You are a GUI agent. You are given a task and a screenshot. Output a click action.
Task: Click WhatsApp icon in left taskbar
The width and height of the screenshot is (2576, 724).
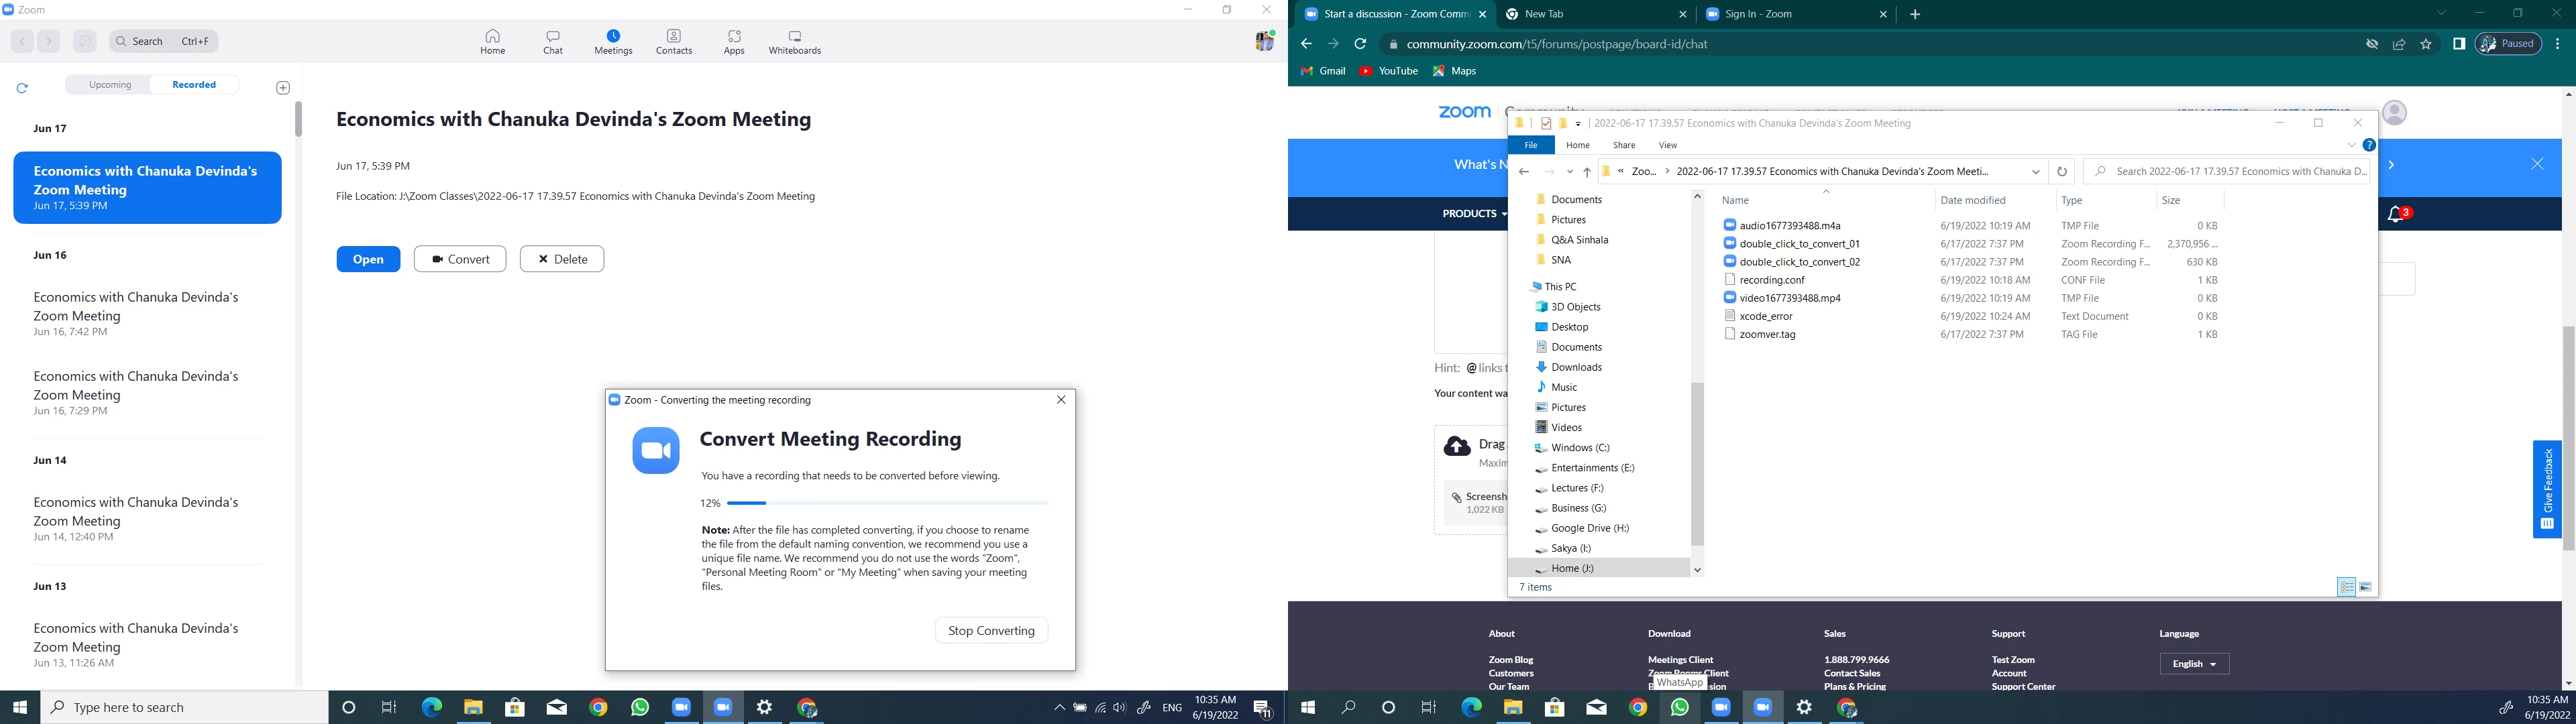640,707
